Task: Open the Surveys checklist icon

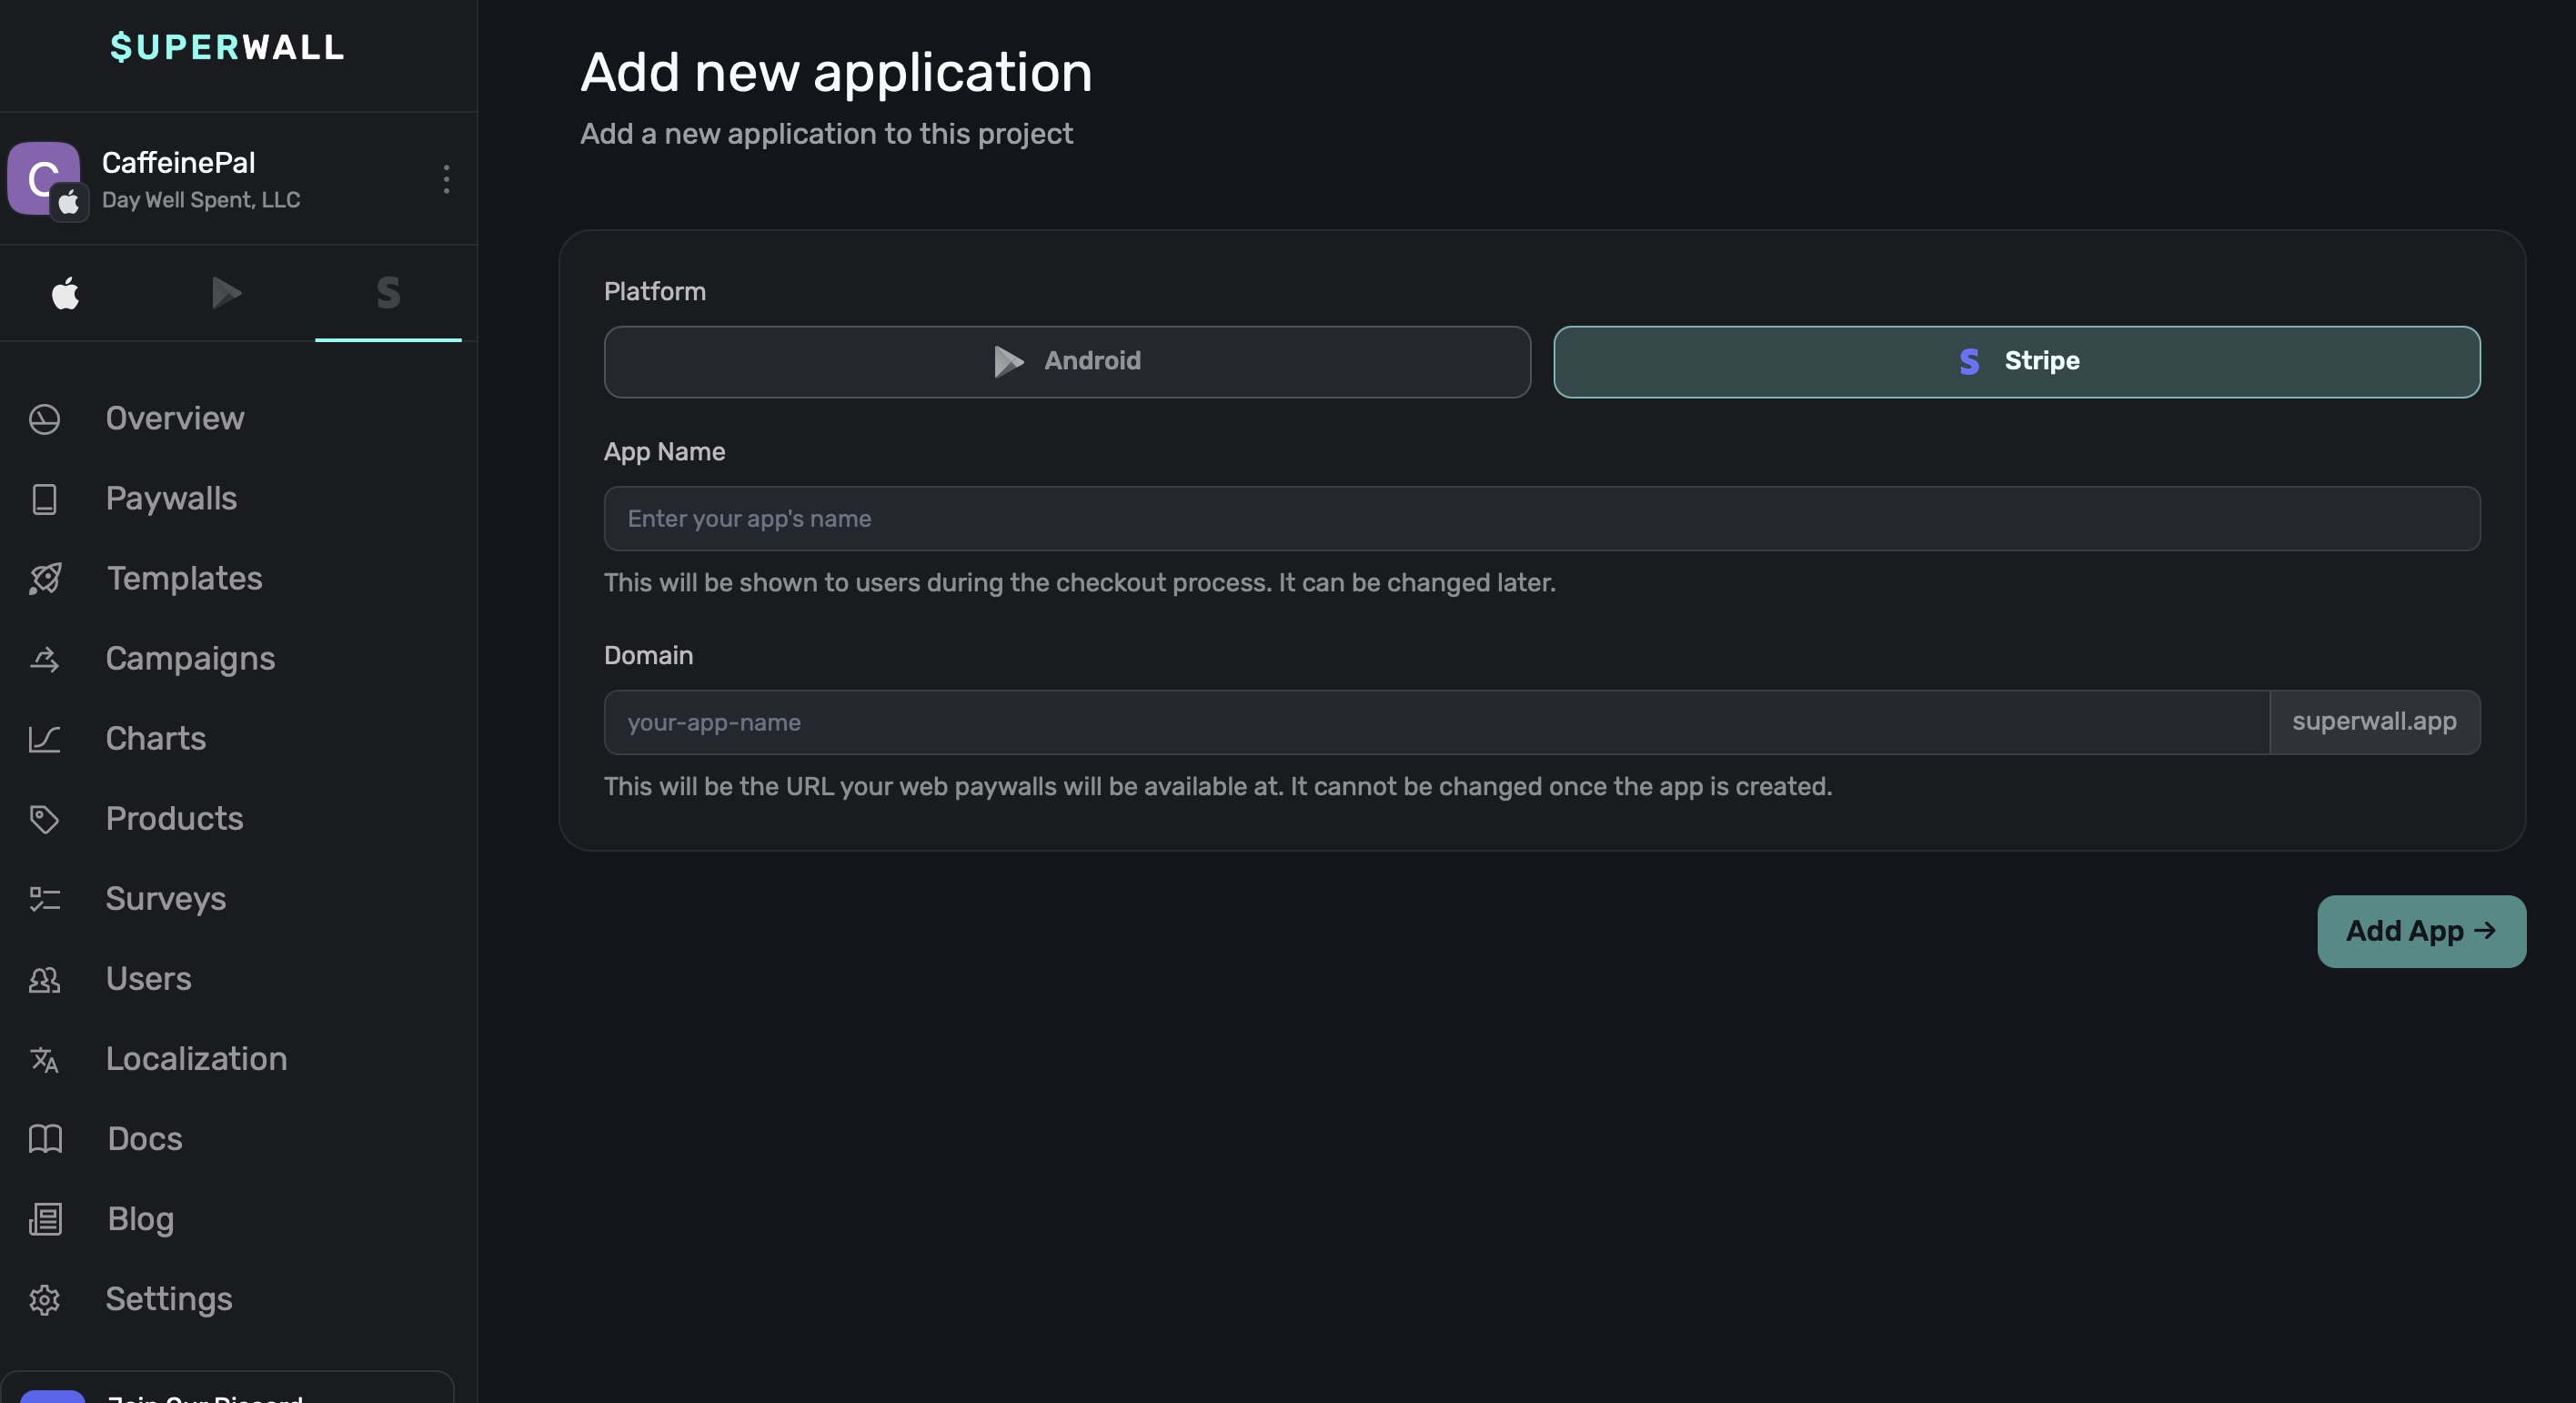Action: click(44, 899)
